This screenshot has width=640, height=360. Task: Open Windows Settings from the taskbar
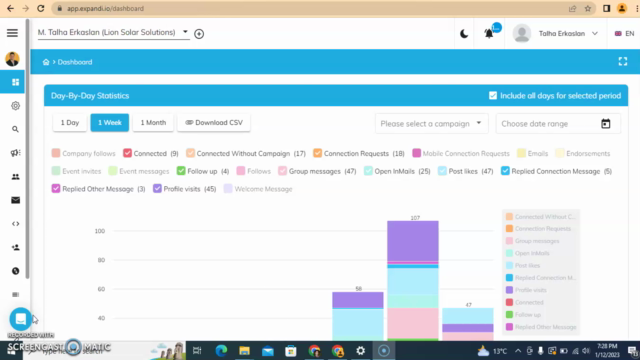[360, 351]
